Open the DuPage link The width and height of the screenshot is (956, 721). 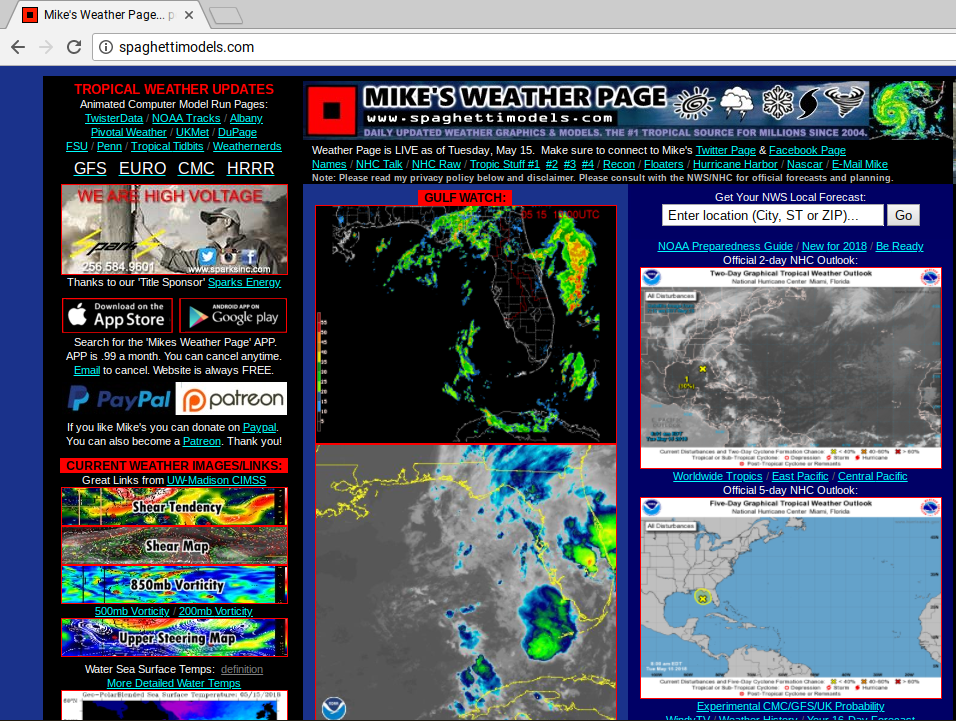pyautogui.click(x=237, y=132)
